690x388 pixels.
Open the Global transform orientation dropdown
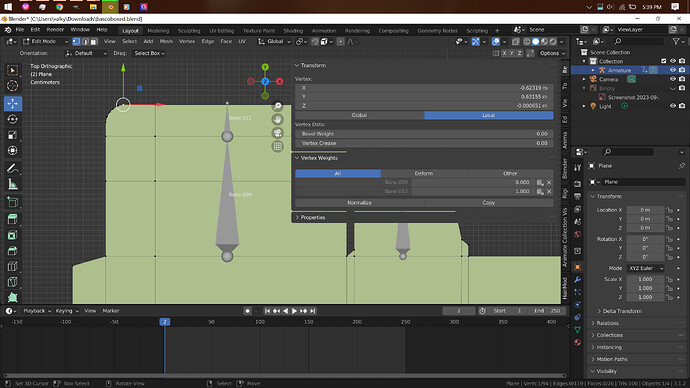pyautogui.click(x=275, y=41)
